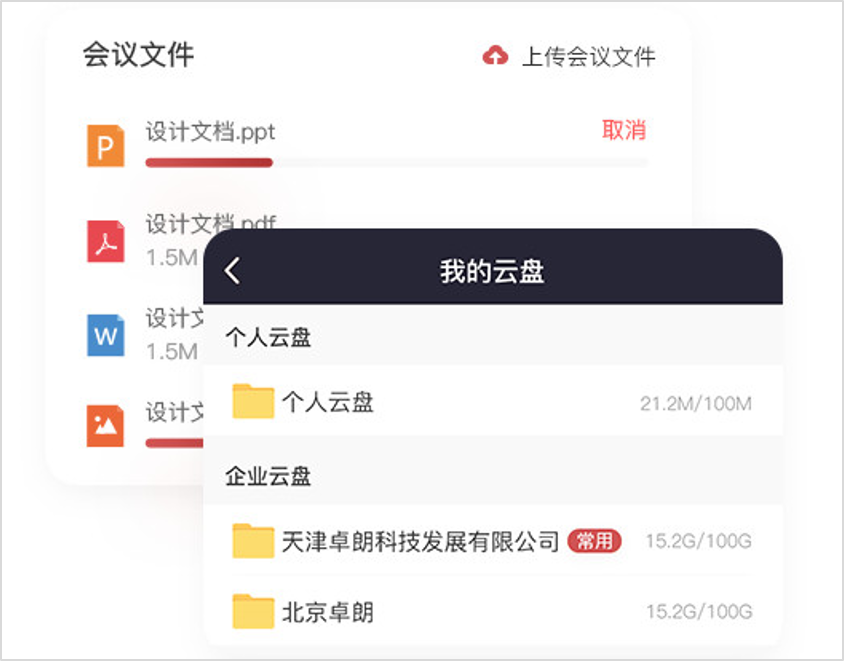Click the orange image file icon
Screen dimensions: 844x661
pyautogui.click(x=106, y=426)
